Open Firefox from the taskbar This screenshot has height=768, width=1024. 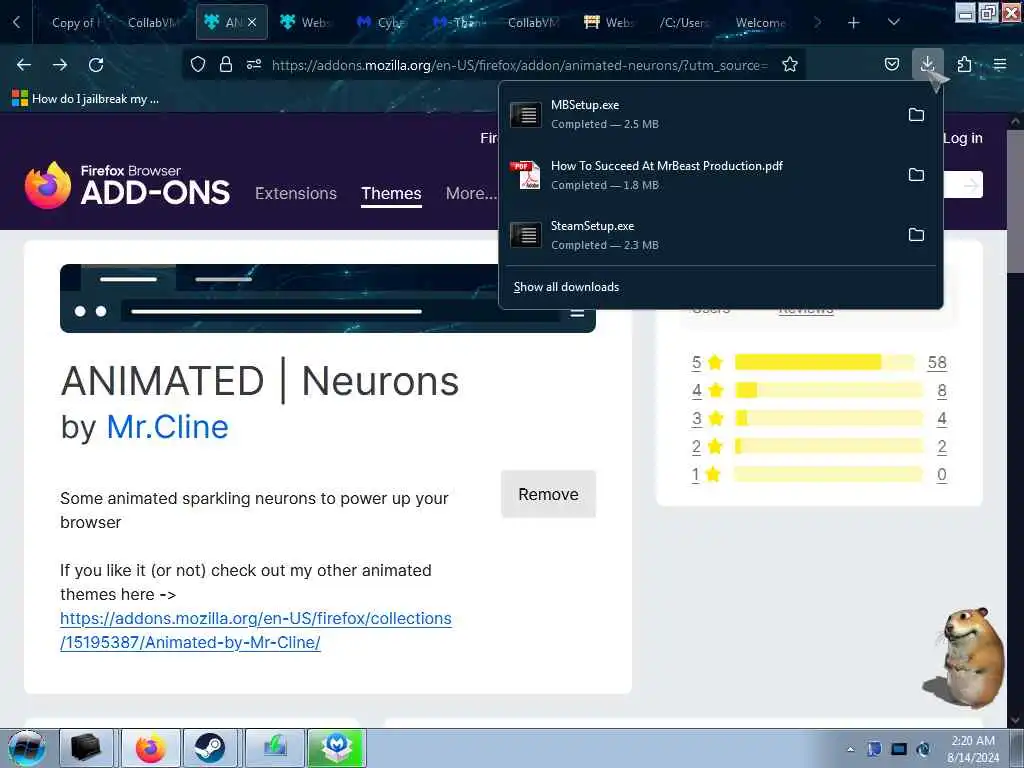pos(150,748)
